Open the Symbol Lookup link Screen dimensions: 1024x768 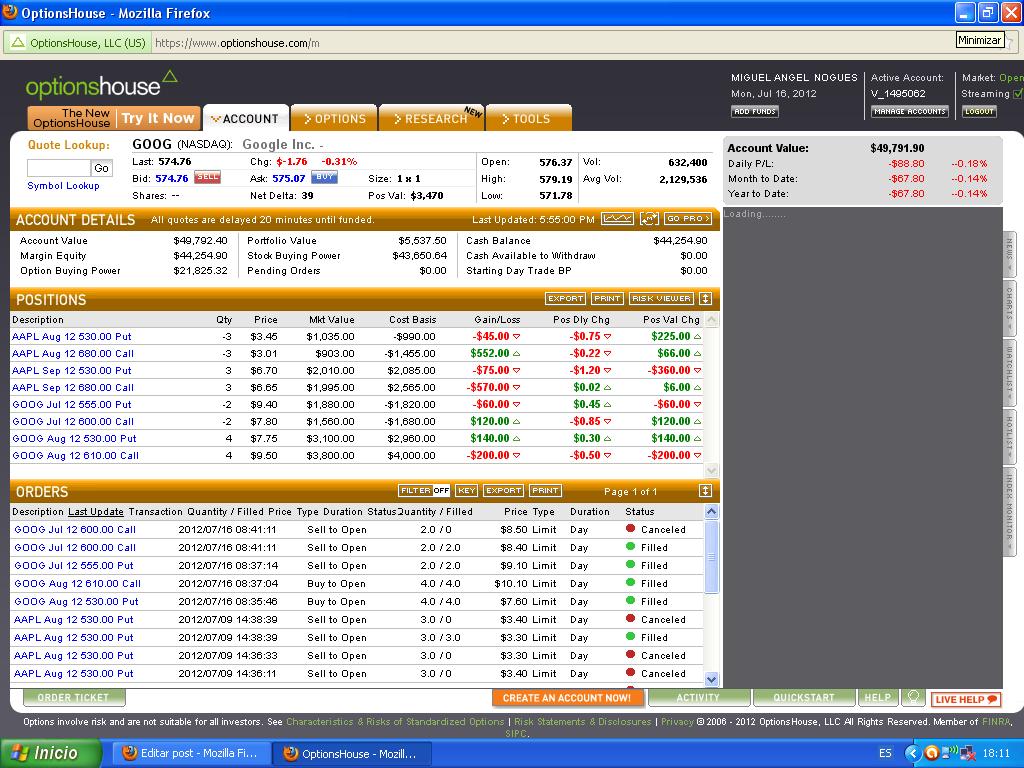click(x=63, y=185)
